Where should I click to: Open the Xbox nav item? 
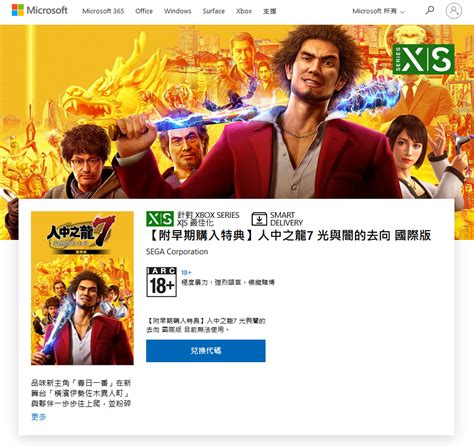coord(244,11)
